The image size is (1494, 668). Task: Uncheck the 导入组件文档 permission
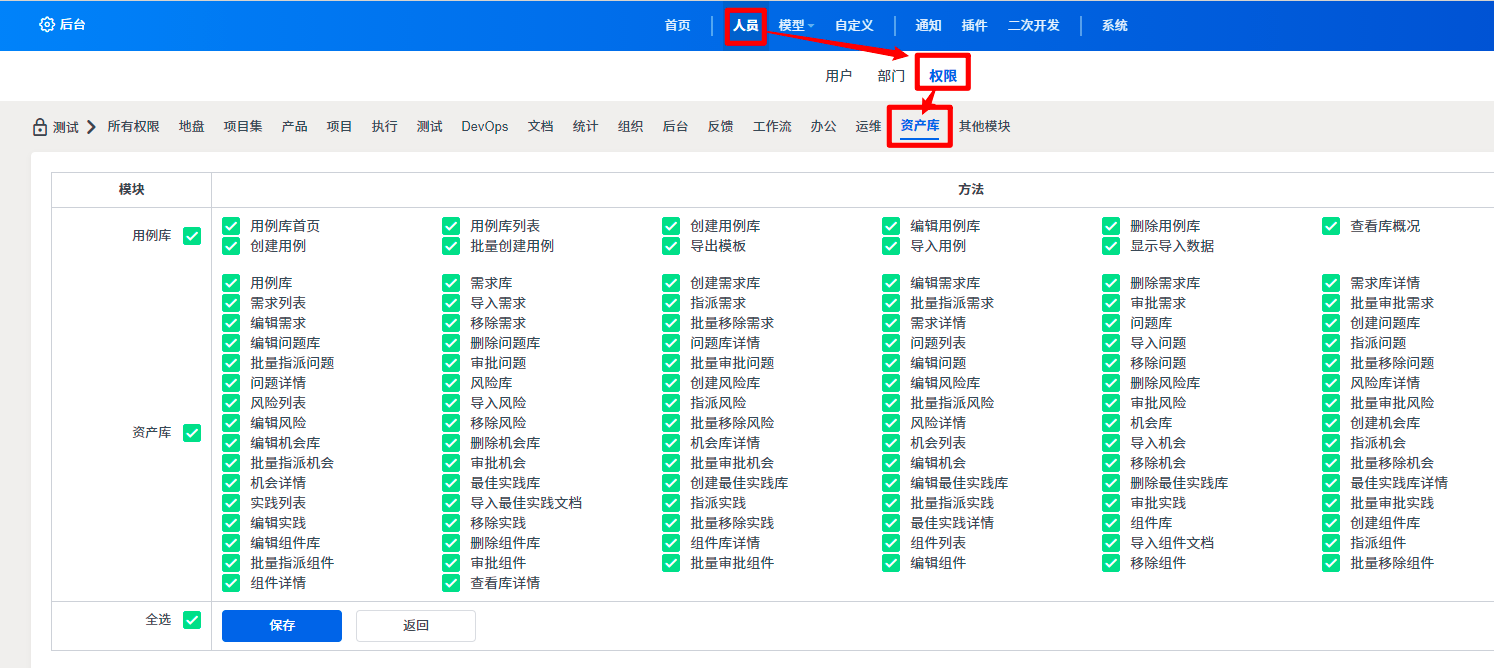pyautogui.click(x=1111, y=543)
